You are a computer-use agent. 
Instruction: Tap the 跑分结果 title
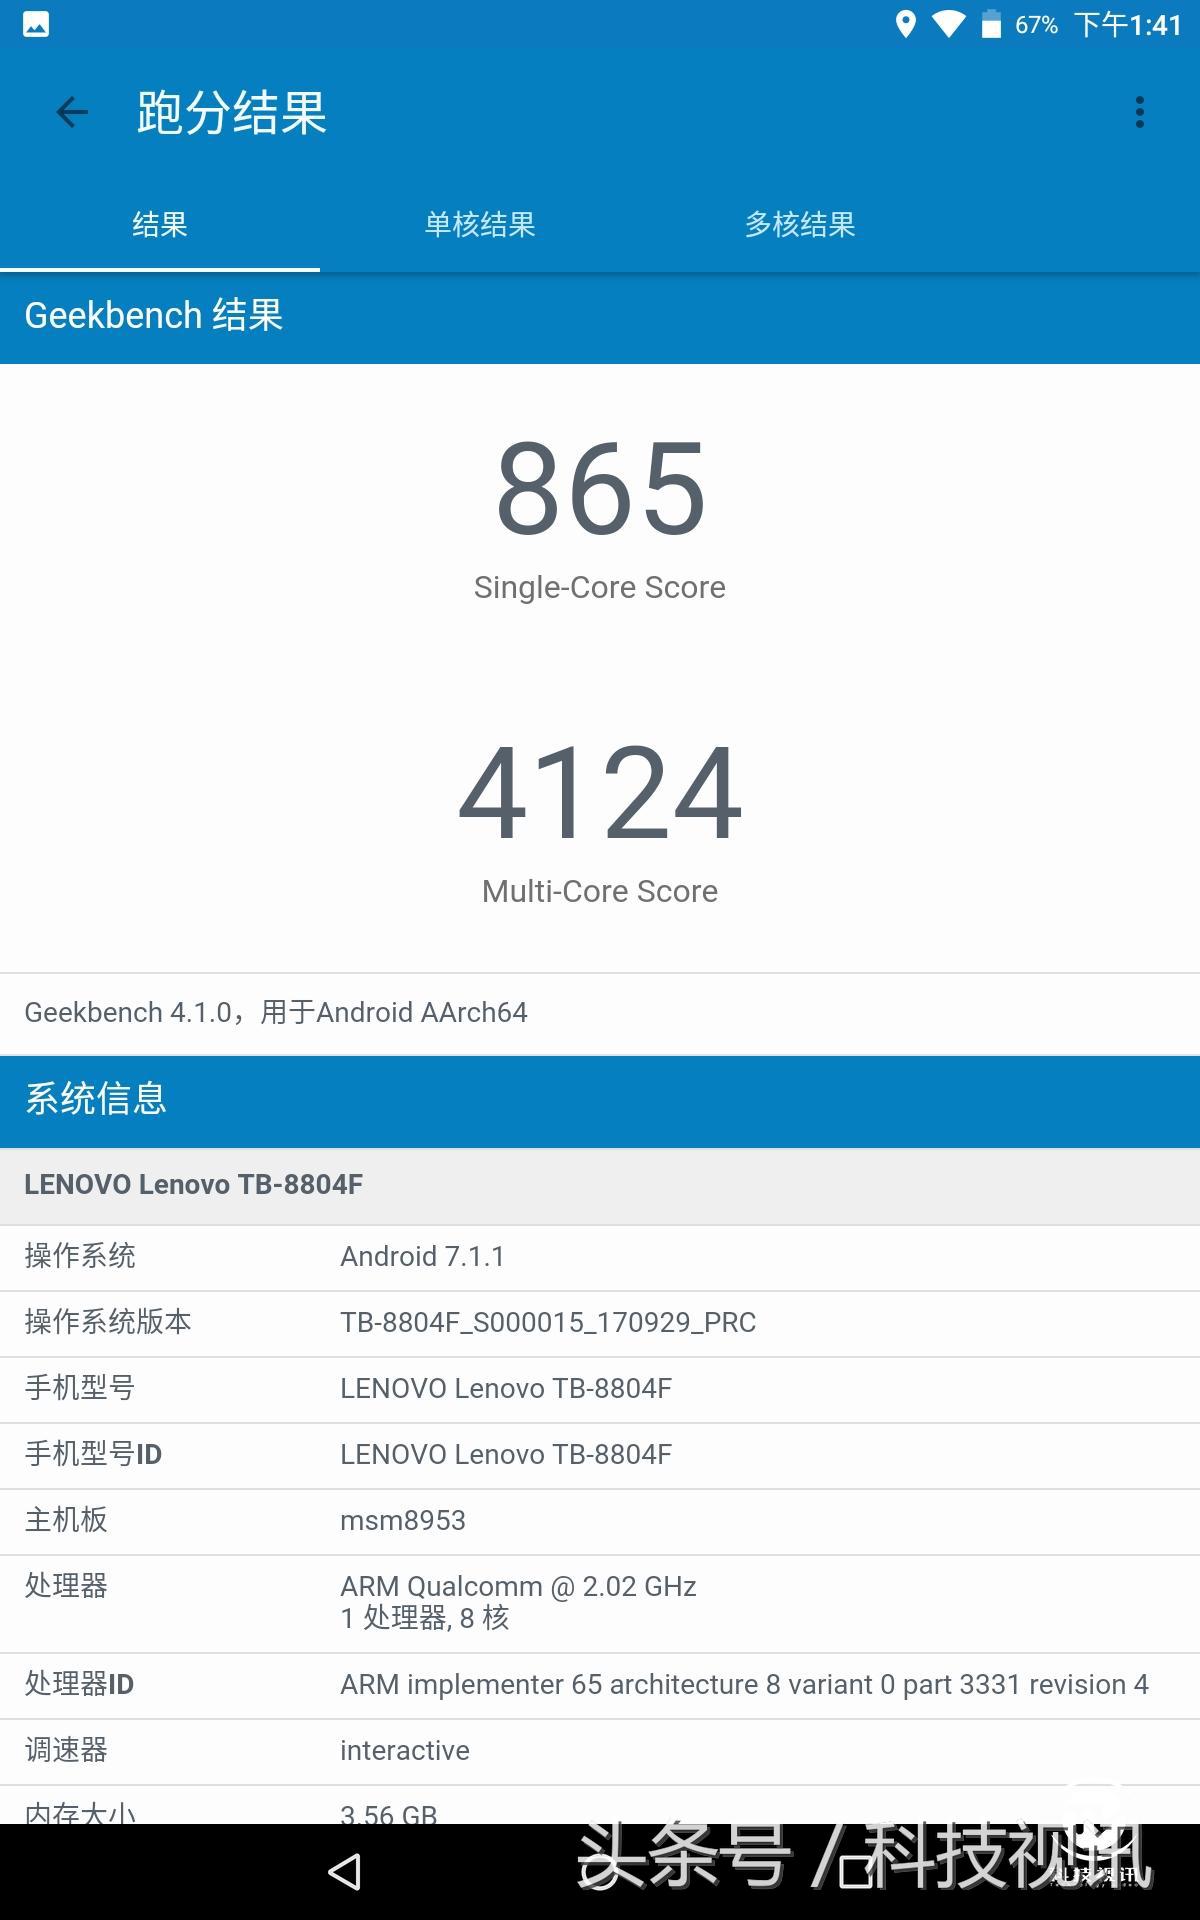pyautogui.click(x=232, y=112)
